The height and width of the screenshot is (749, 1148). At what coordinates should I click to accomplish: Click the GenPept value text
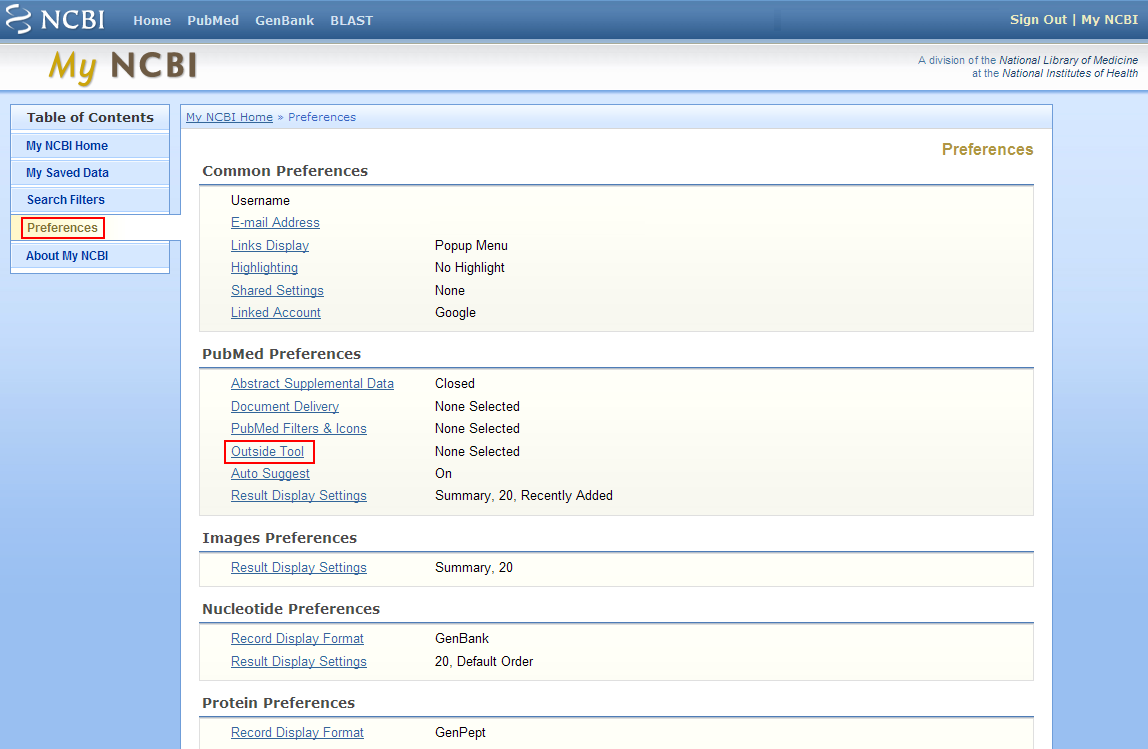click(461, 732)
